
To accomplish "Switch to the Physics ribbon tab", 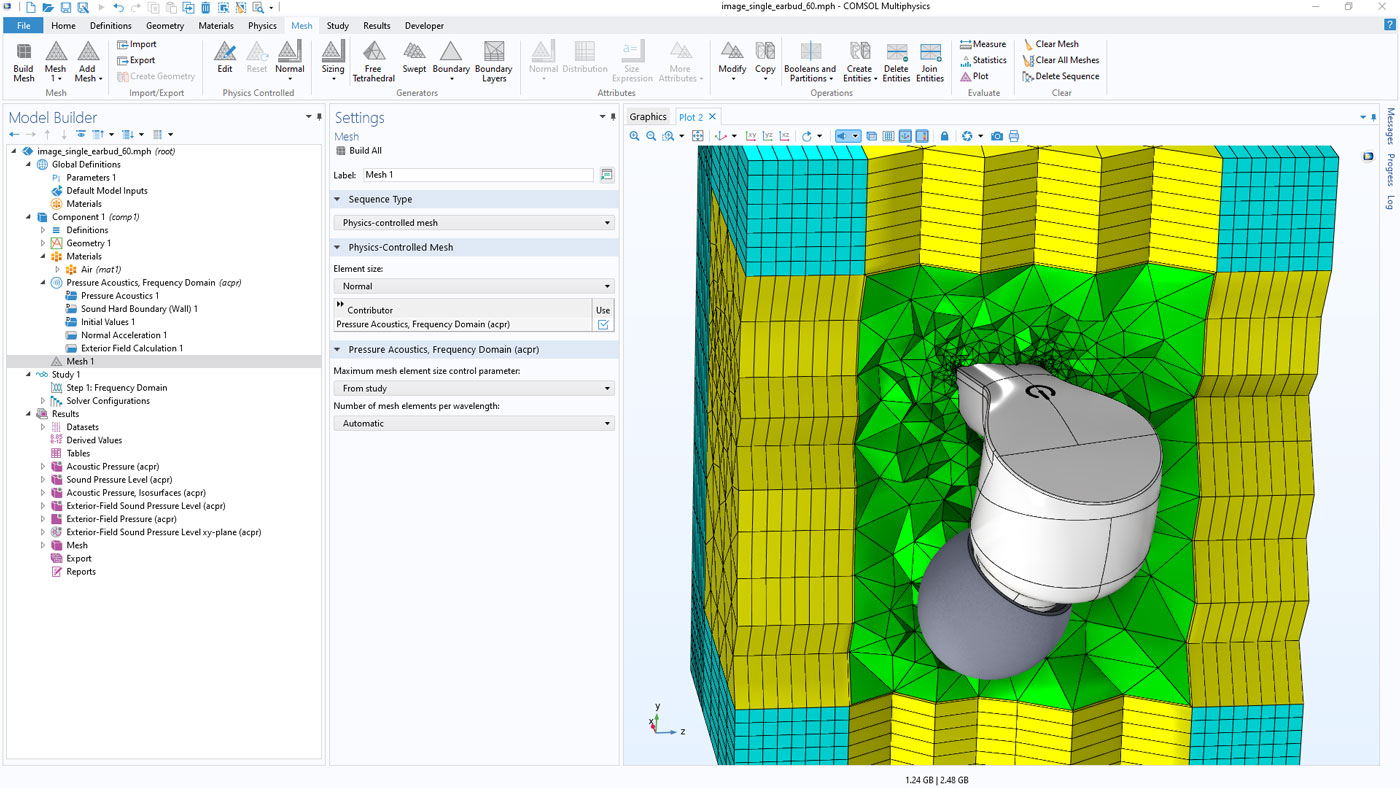I will (262, 26).
